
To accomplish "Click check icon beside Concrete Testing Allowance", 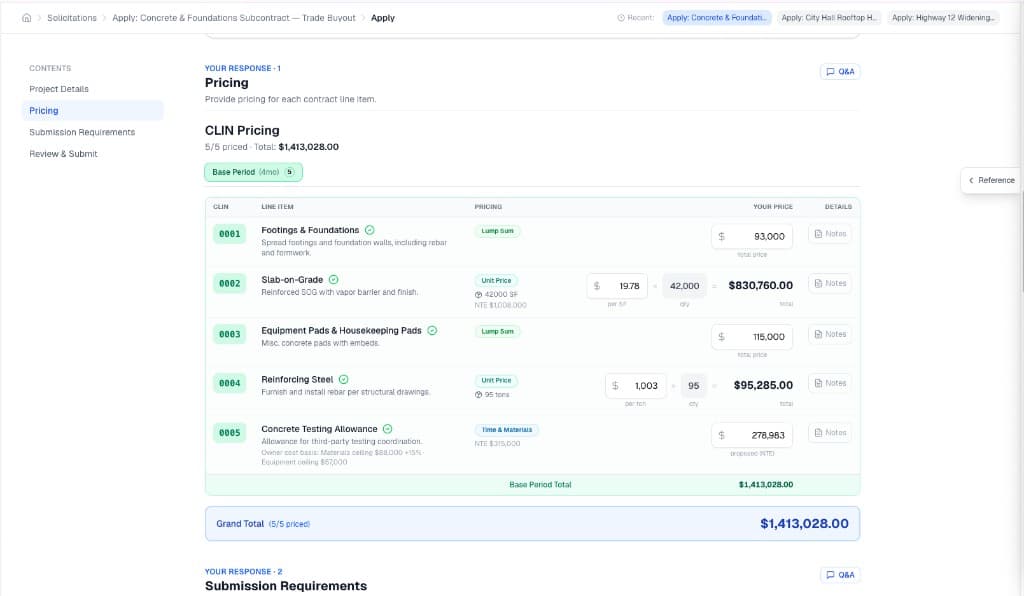I will pos(387,429).
